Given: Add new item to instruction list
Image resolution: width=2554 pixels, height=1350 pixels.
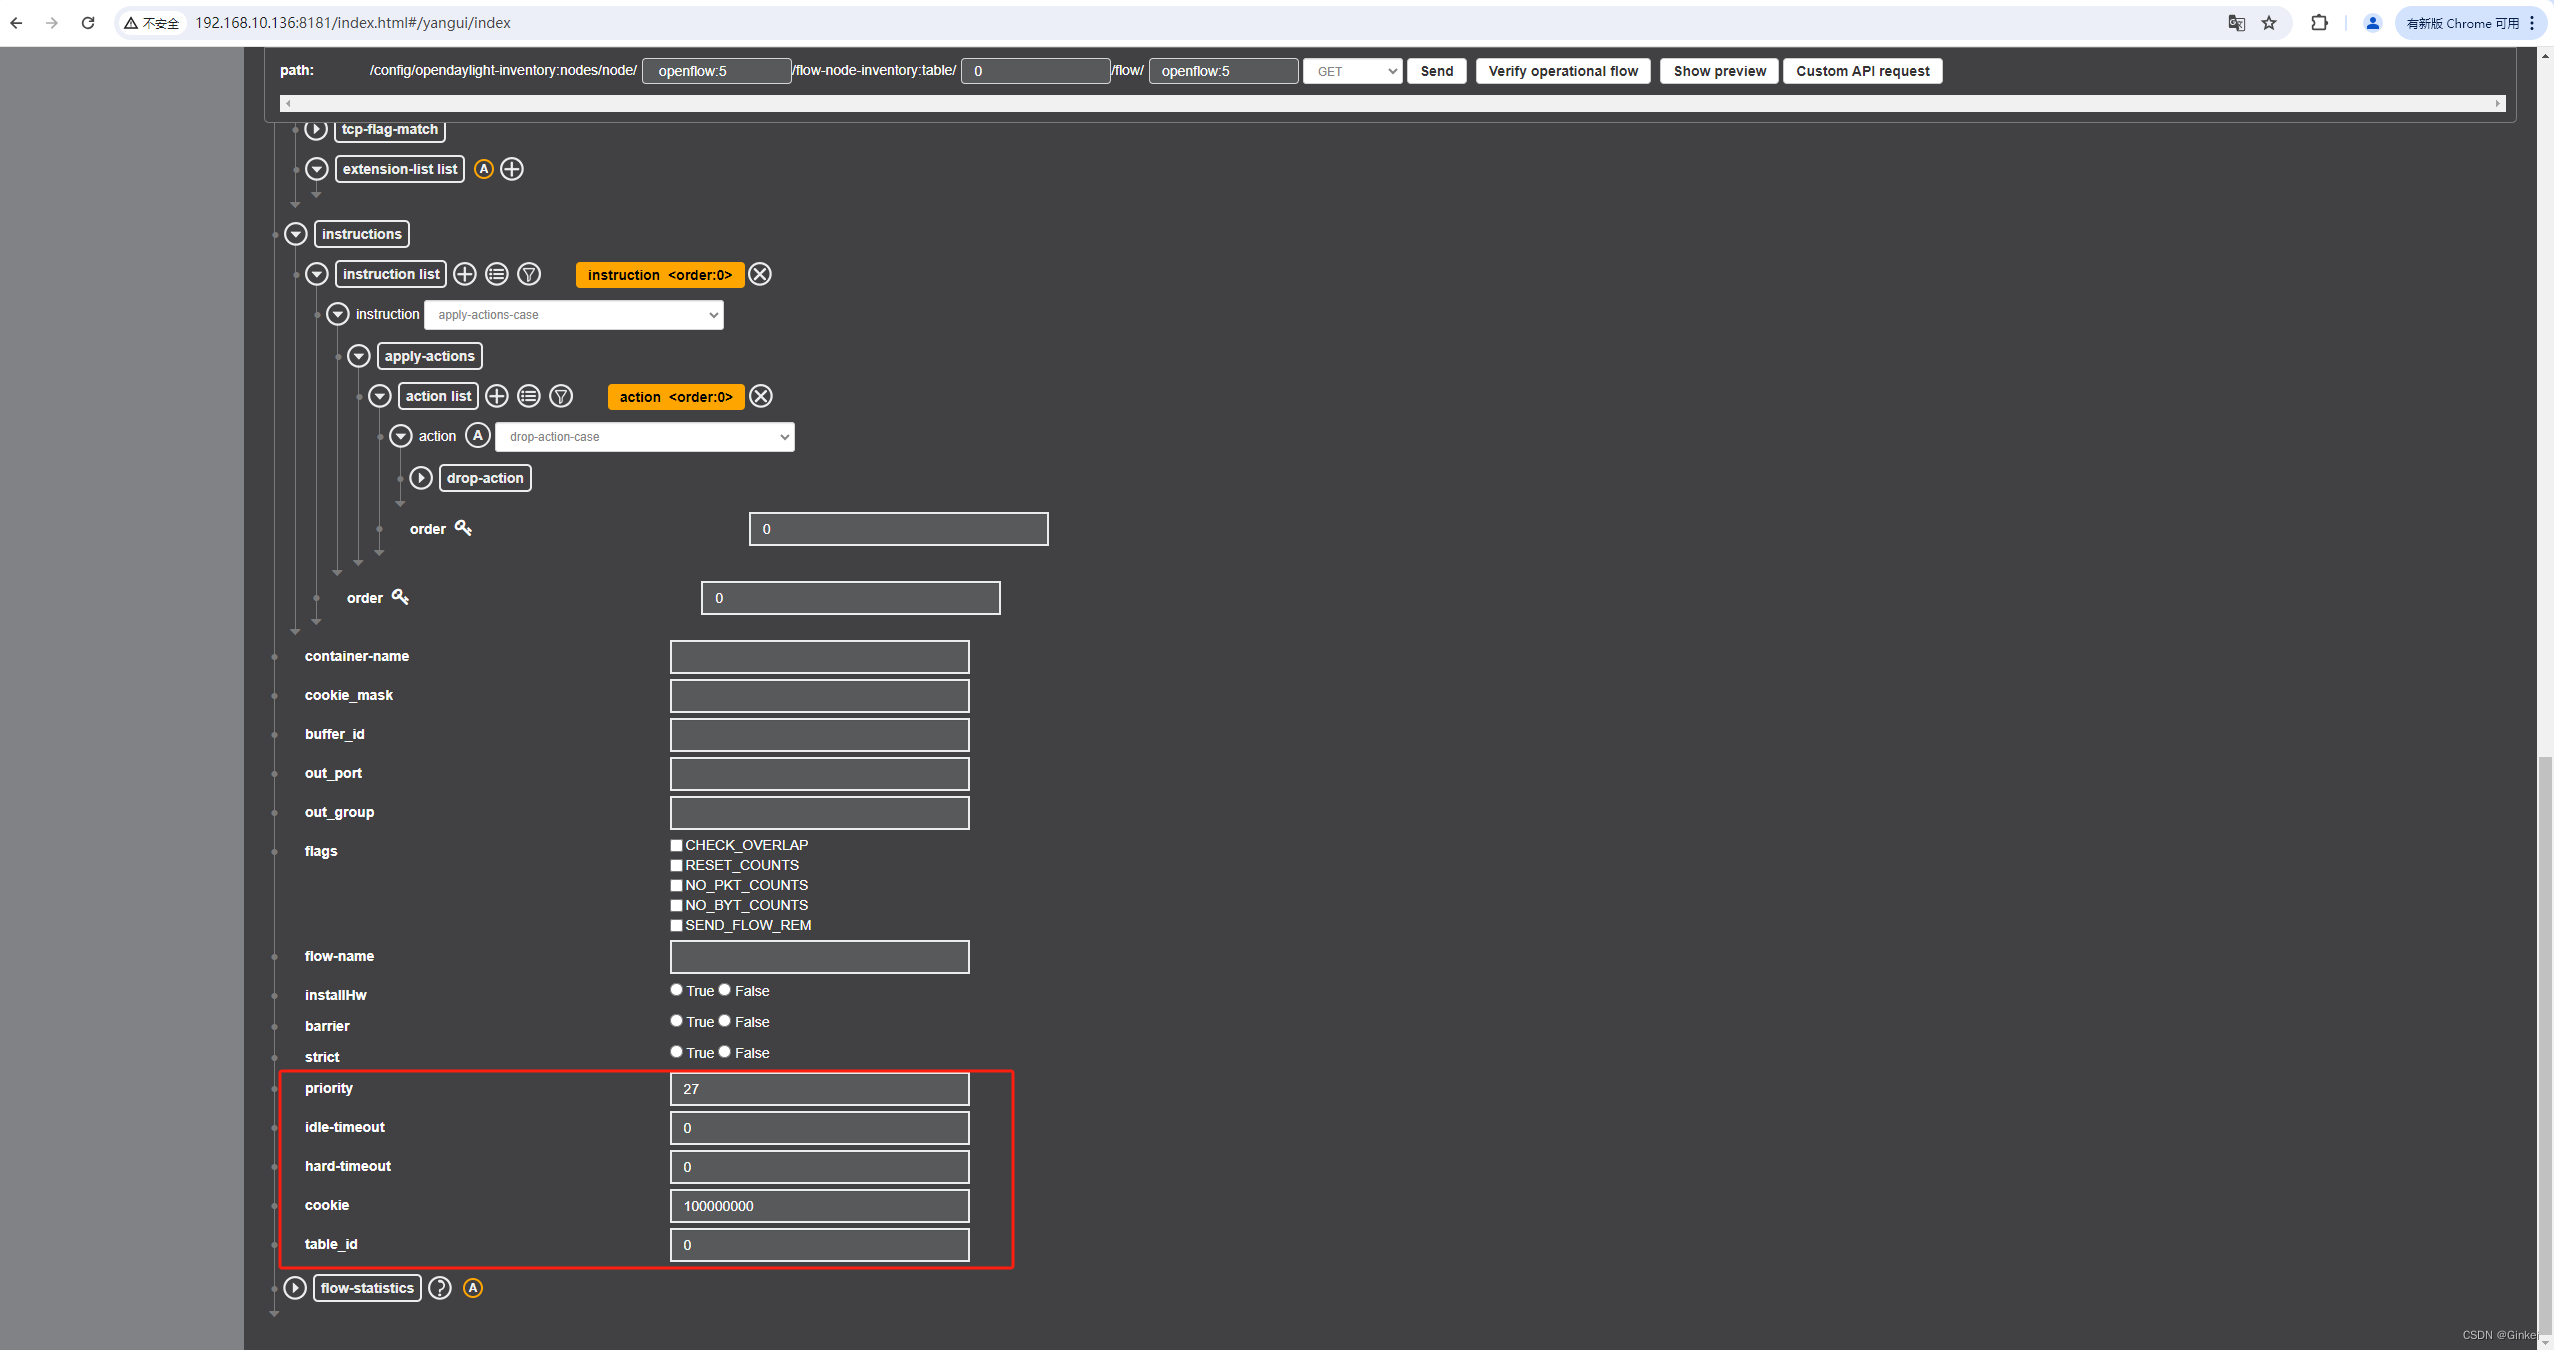Looking at the screenshot, I should tap(465, 274).
